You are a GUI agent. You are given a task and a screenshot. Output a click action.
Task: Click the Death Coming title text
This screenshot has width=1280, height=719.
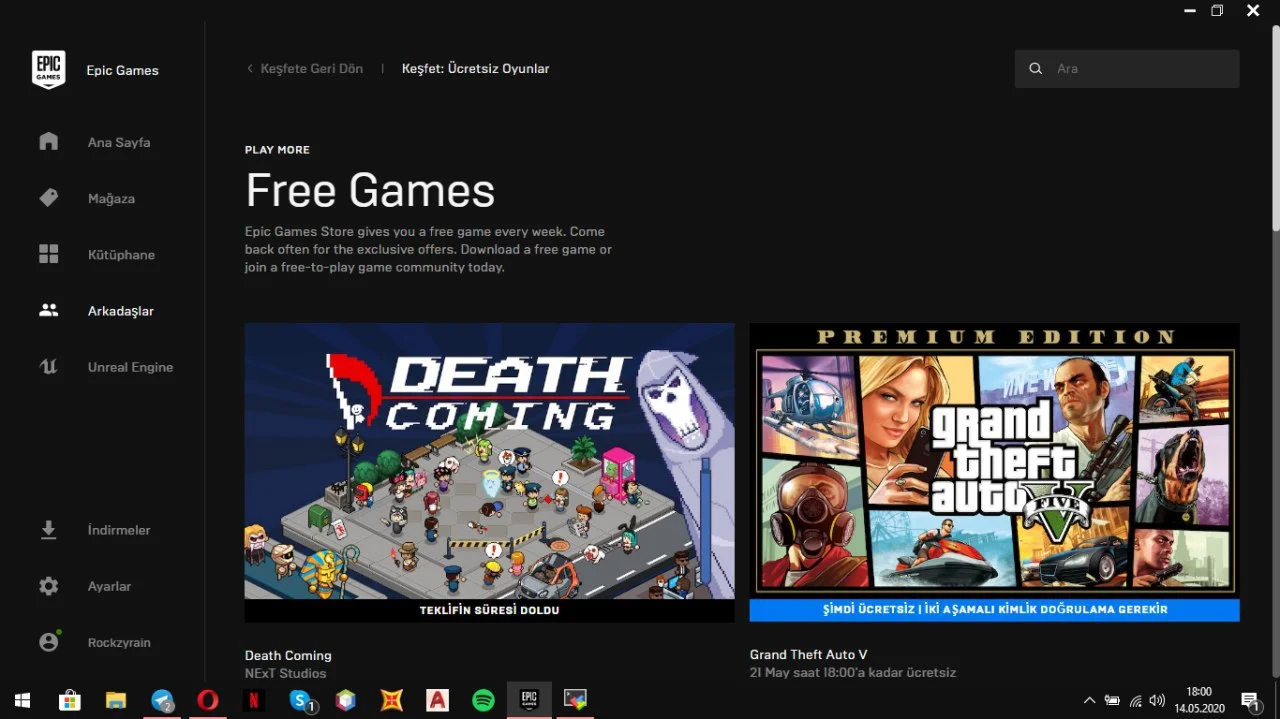click(288, 655)
